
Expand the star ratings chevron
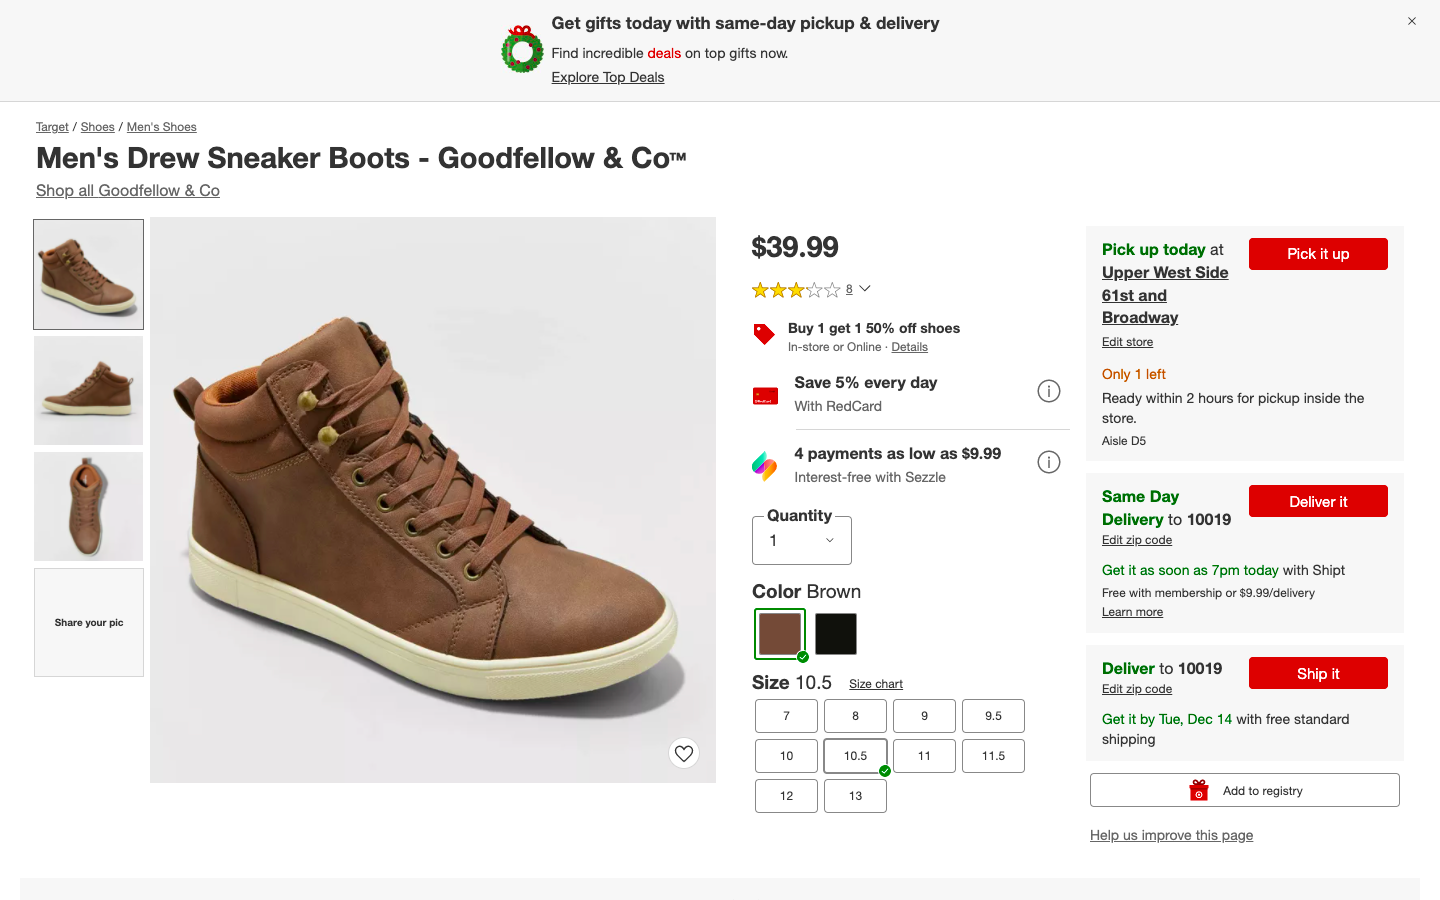[x=865, y=289]
